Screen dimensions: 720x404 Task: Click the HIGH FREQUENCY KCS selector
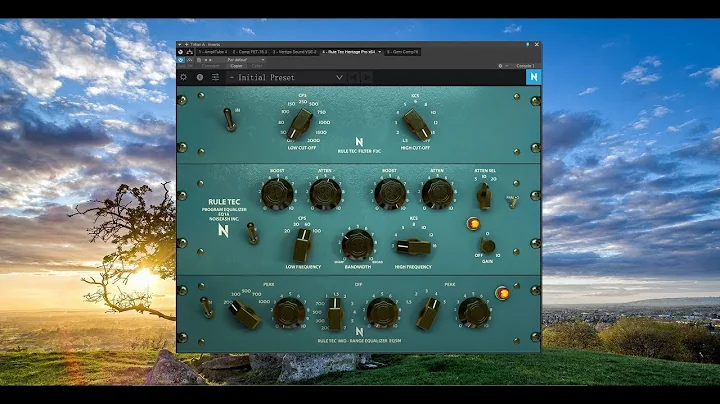pyautogui.click(x=412, y=247)
